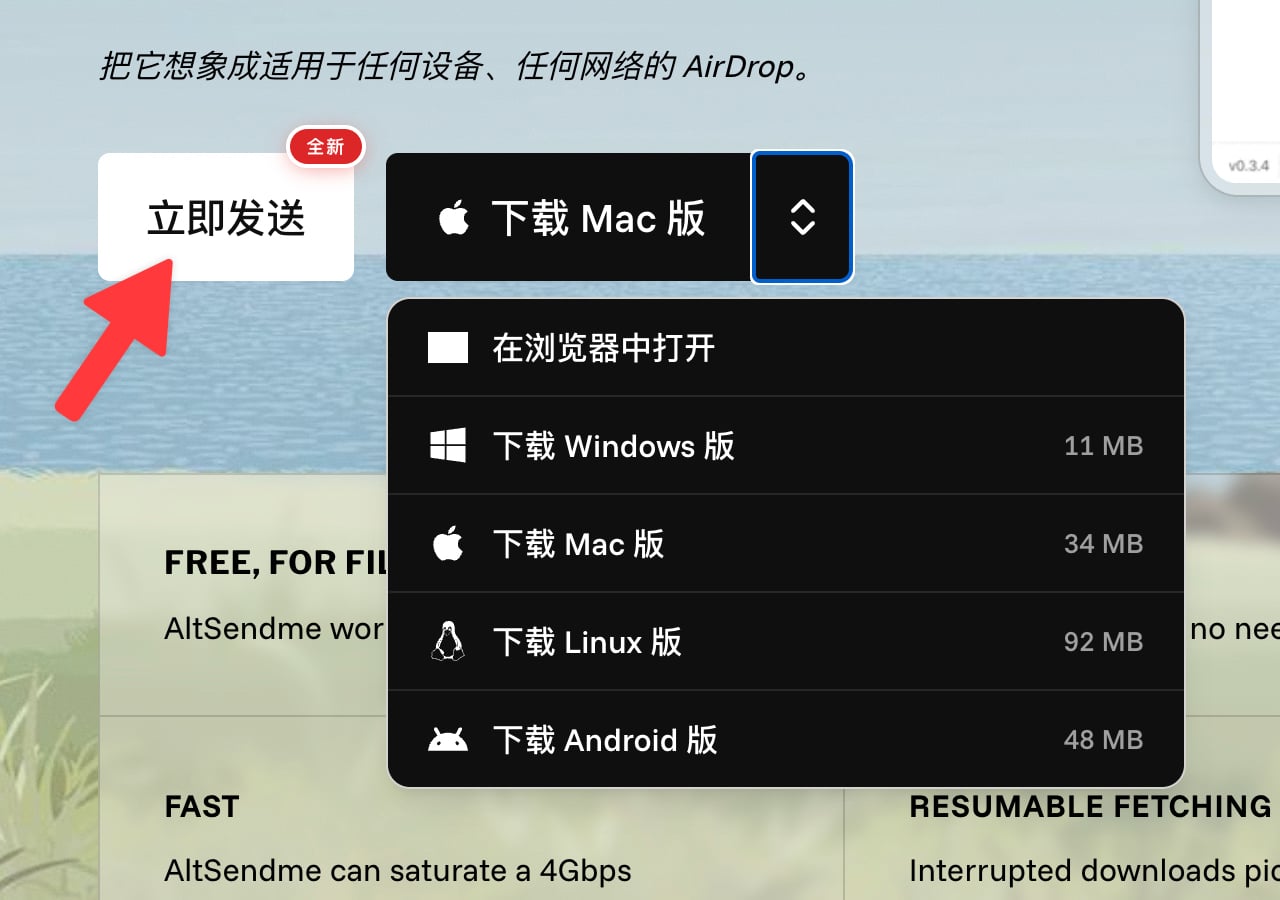Click the 92 MB size label

click(x=1103, y=642)
